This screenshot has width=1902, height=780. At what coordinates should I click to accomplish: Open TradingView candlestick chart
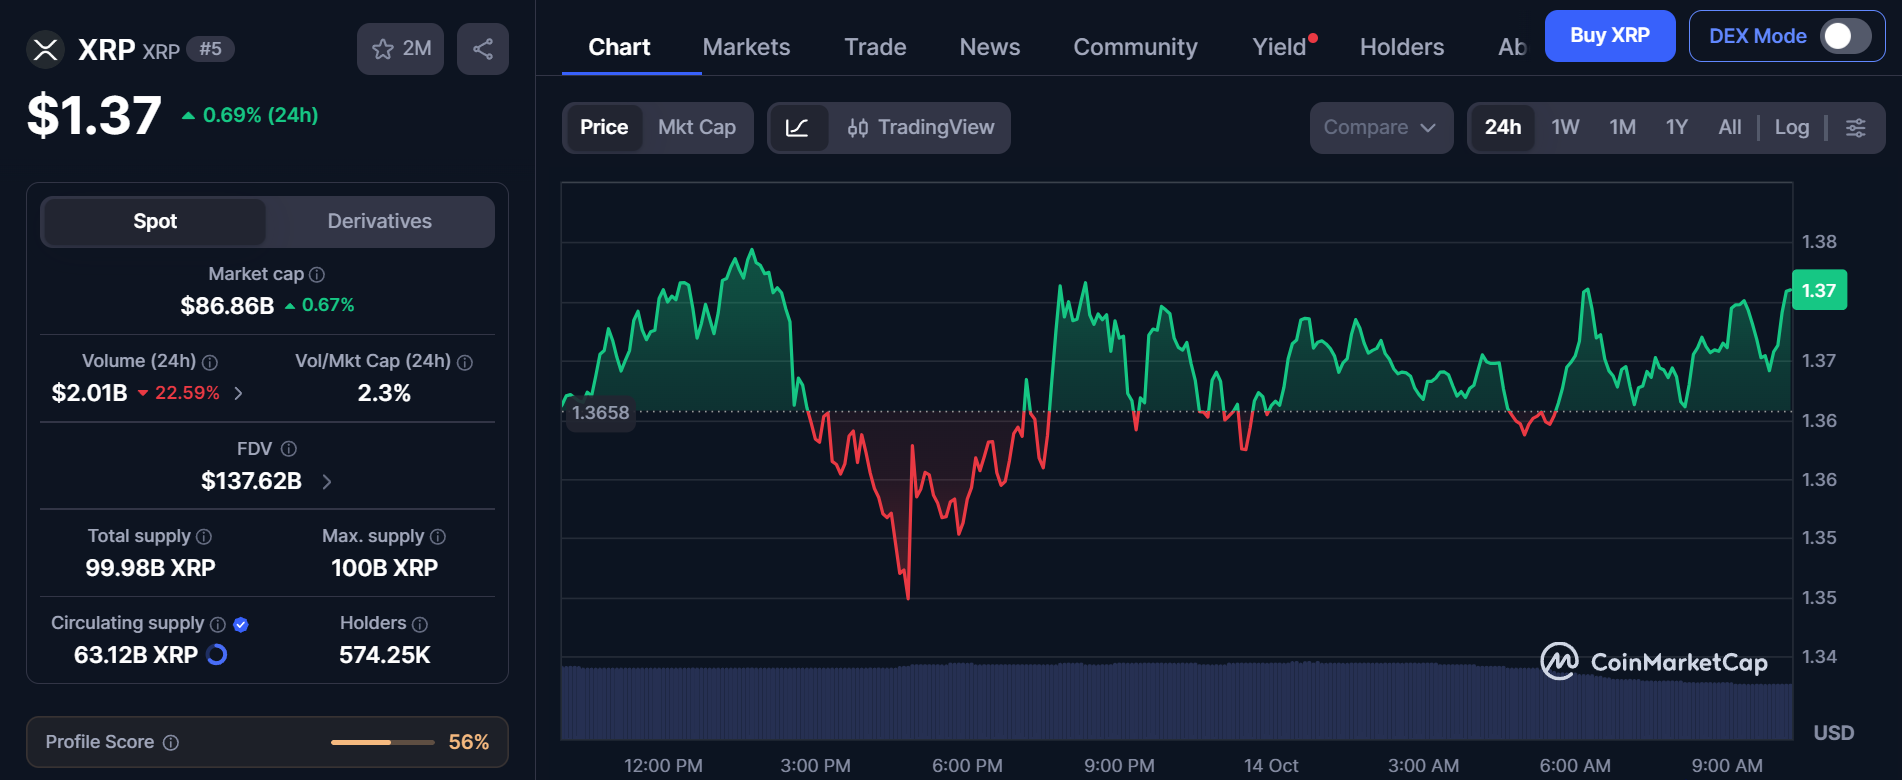pyautogui.click(x=920, y=128)
